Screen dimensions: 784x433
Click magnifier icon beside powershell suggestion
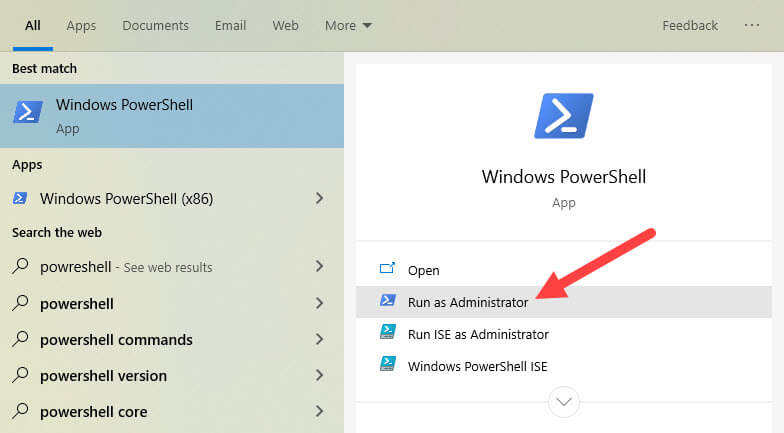click(20, 302)
